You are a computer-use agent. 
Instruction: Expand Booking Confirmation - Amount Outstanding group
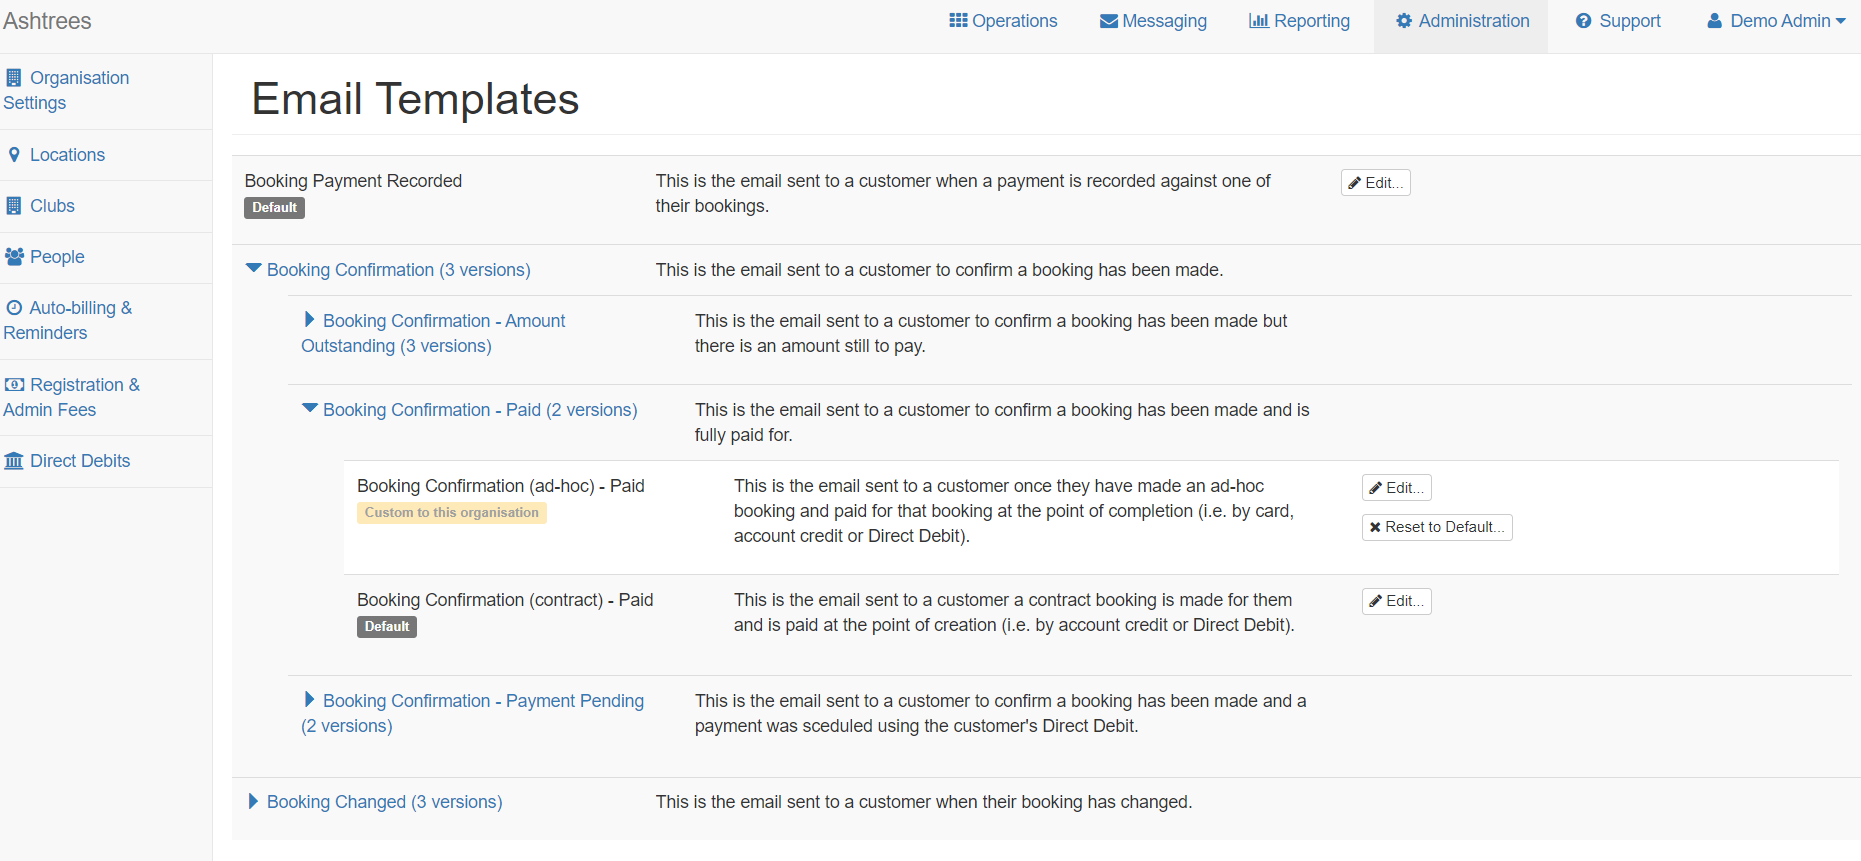click(x=310, y=320)
